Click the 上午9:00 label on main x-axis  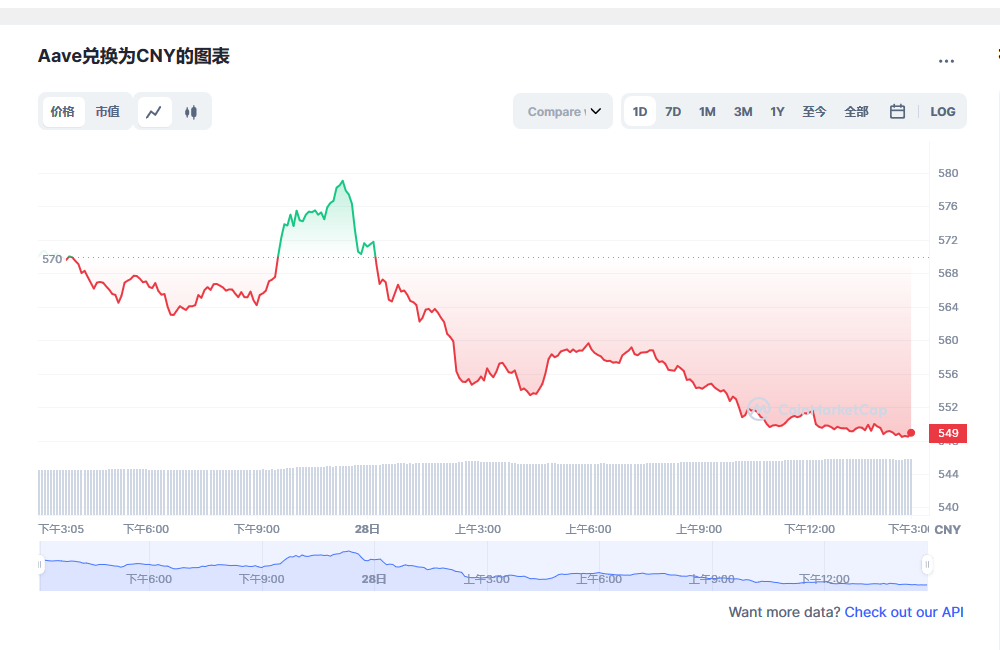pyautogui.click(x=699, y=529)
